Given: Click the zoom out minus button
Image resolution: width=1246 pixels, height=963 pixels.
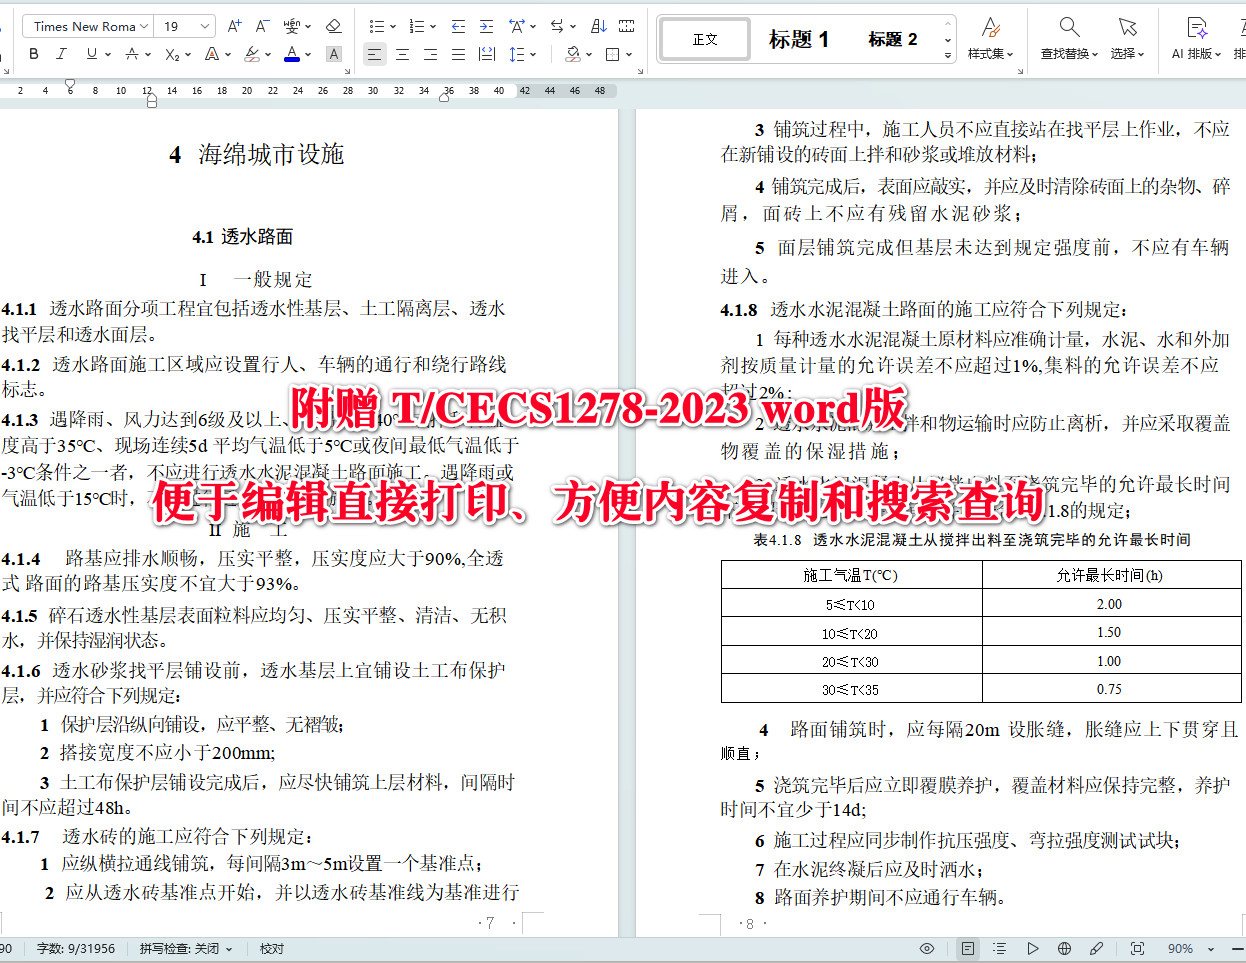Looking at the screenshot, I should tap(1238, 948).
